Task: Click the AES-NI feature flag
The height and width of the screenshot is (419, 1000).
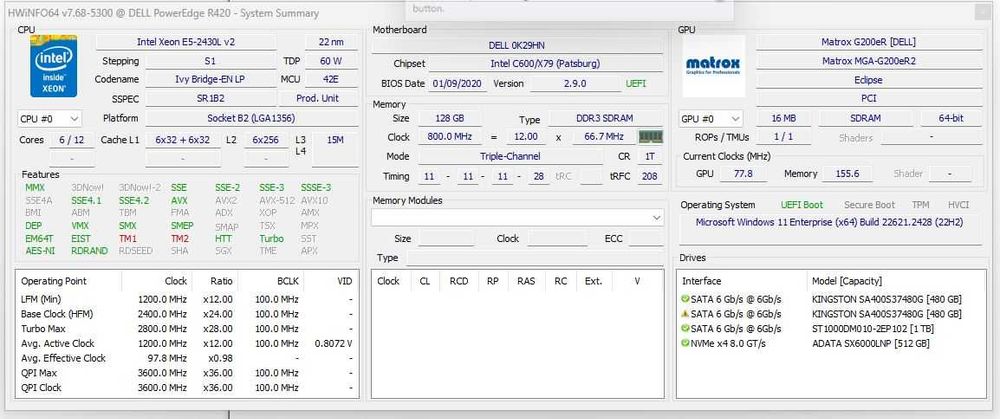Action: [40, 251]
